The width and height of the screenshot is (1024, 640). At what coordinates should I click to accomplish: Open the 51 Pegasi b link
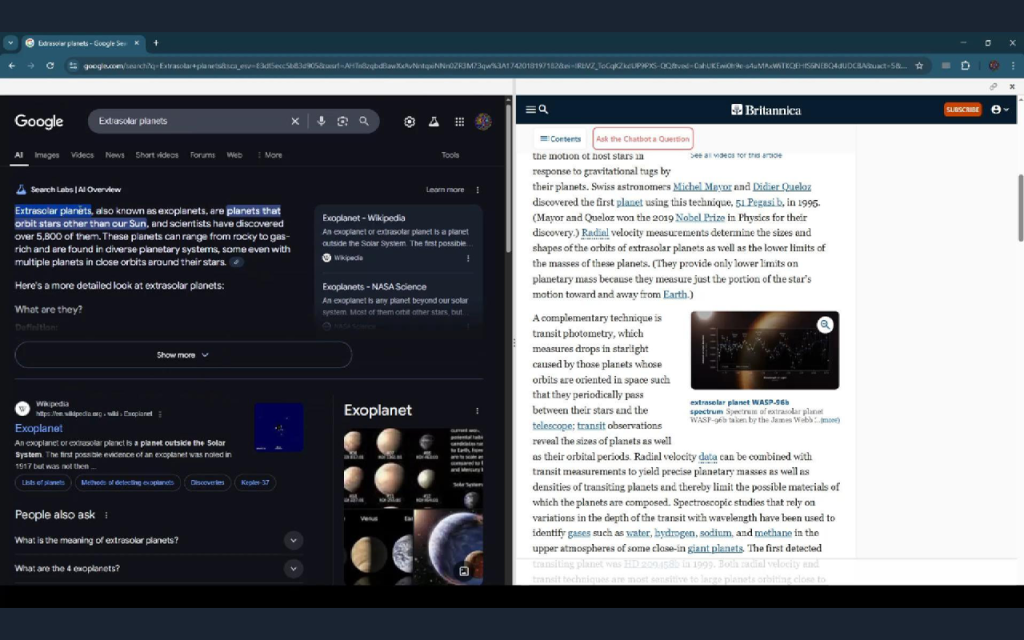(x=756, y=201)
